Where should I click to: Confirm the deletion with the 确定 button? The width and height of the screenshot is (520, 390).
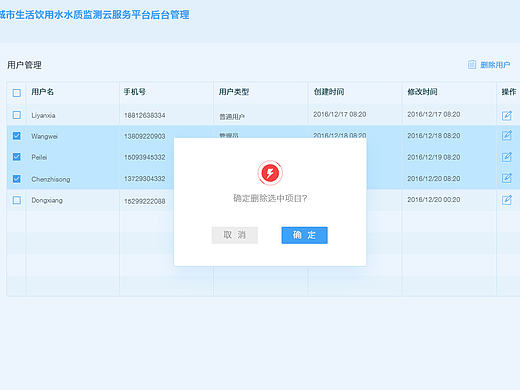(x=304, y=235)
